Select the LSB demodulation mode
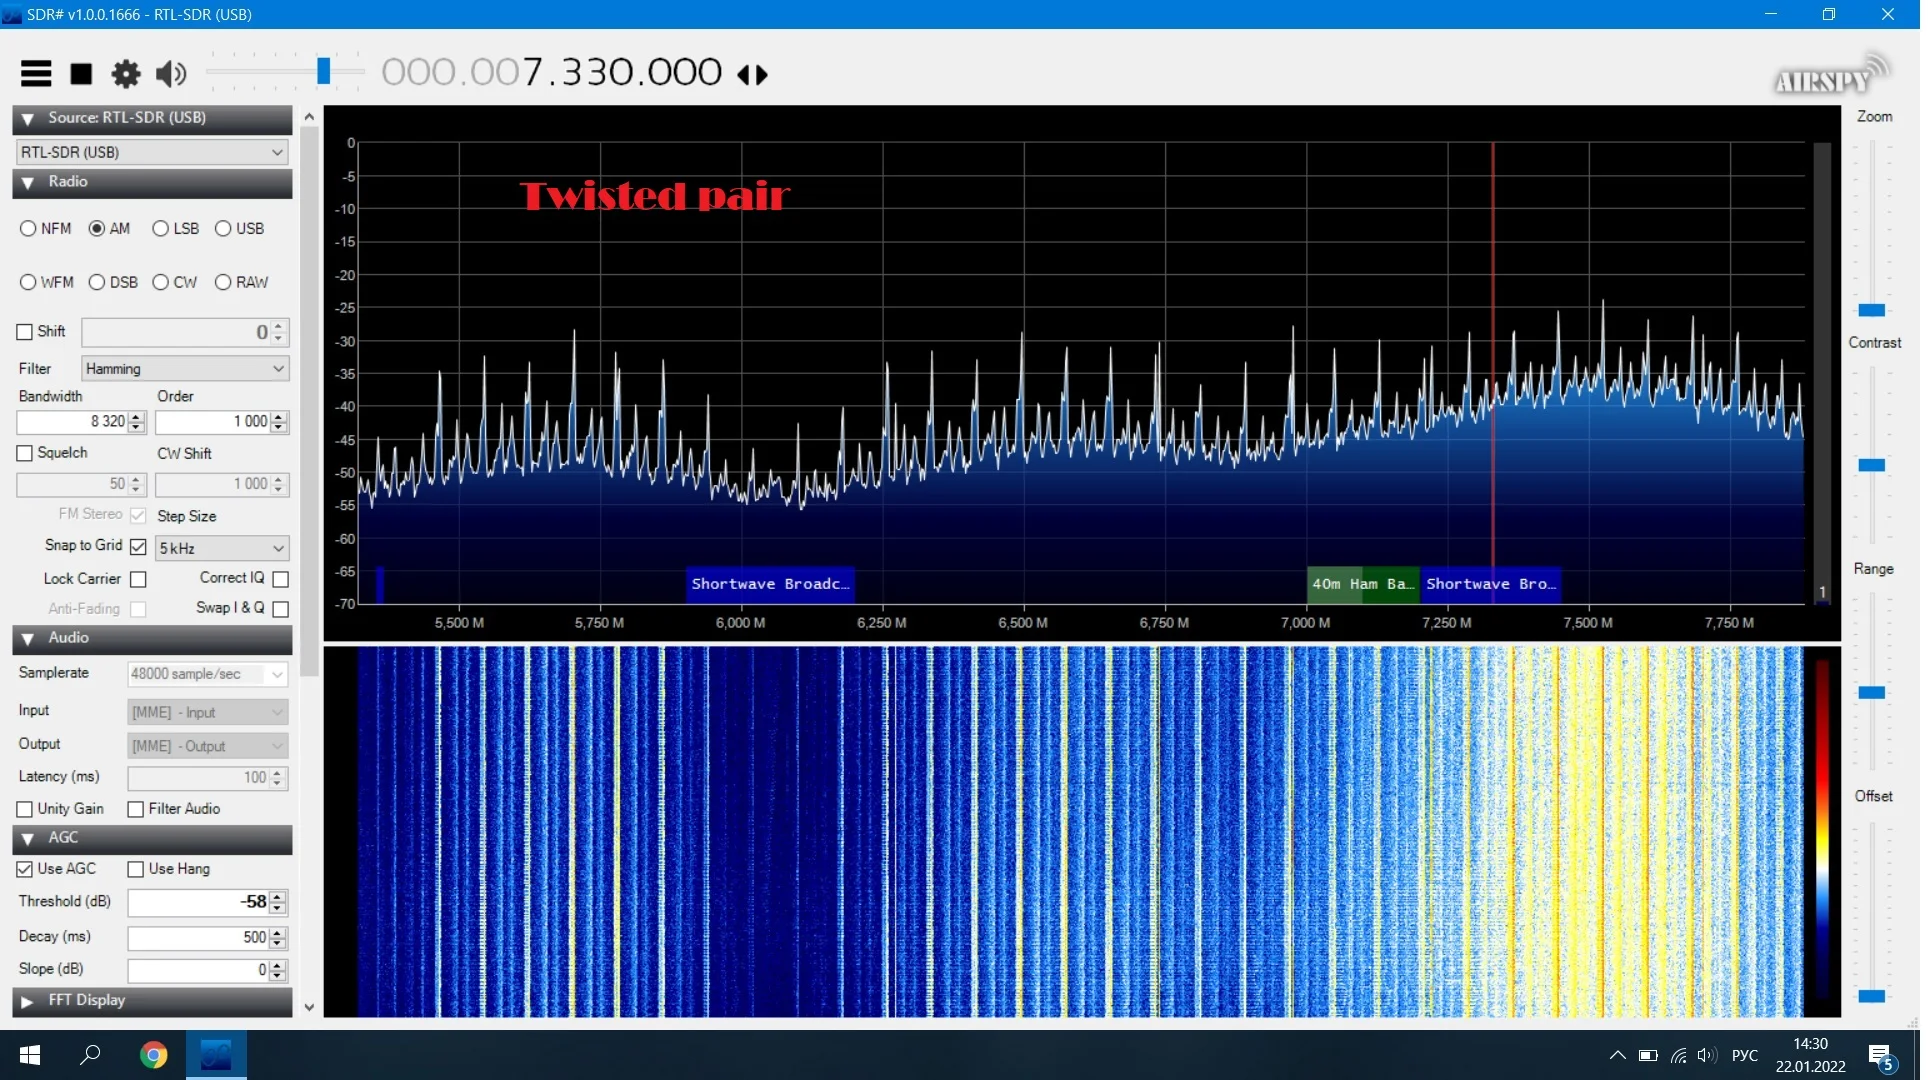This screenshot has width=1928, height=1080. tap(161, 229)
